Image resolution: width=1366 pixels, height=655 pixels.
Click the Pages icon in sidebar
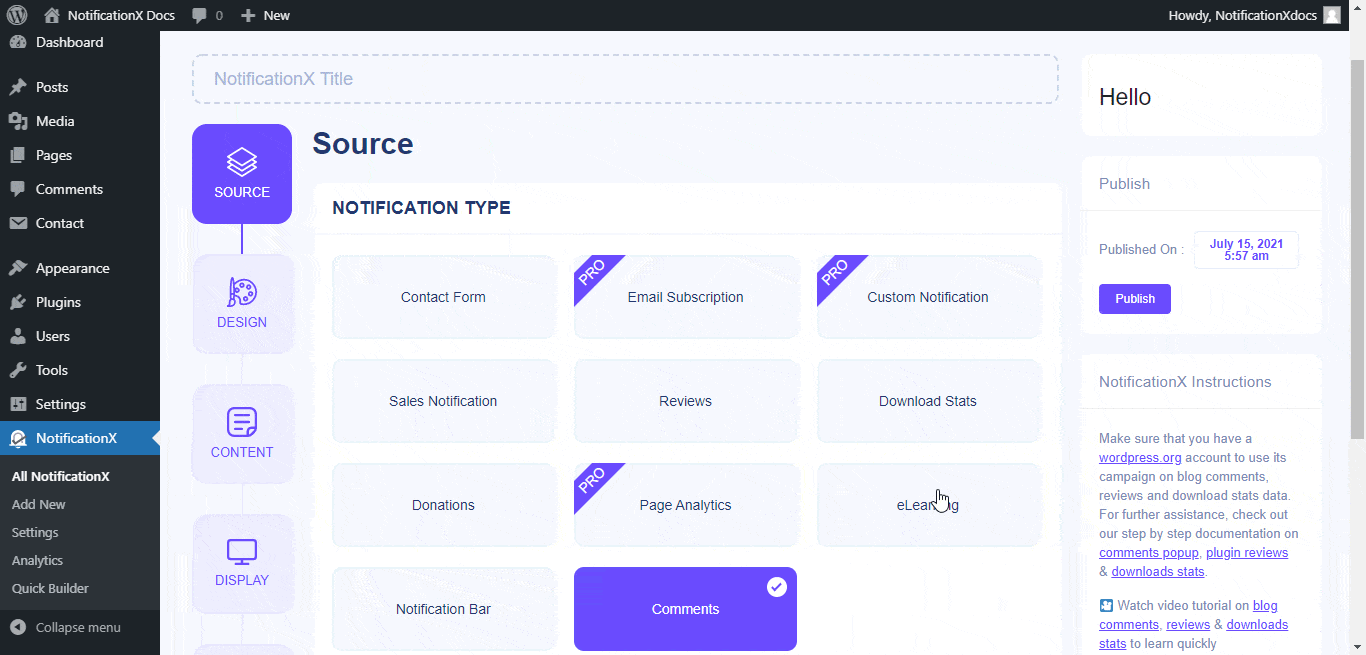18,155
